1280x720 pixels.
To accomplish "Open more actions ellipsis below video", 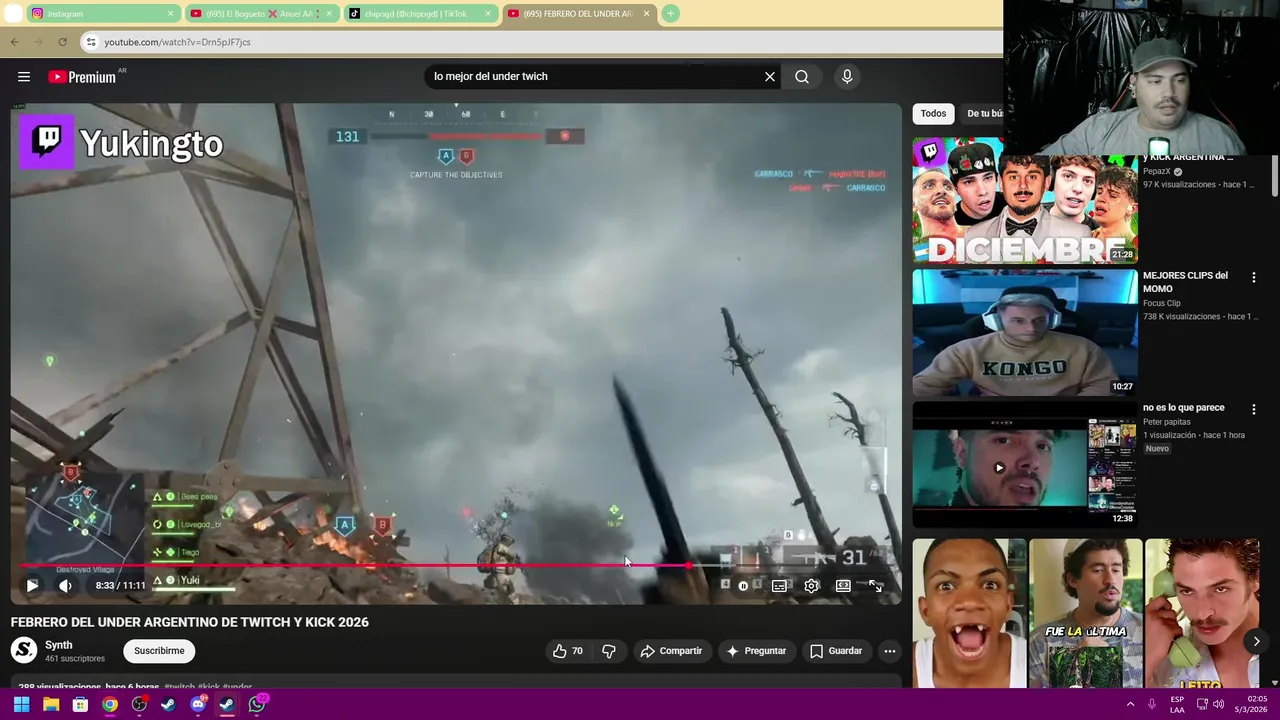I will [889, 651].
